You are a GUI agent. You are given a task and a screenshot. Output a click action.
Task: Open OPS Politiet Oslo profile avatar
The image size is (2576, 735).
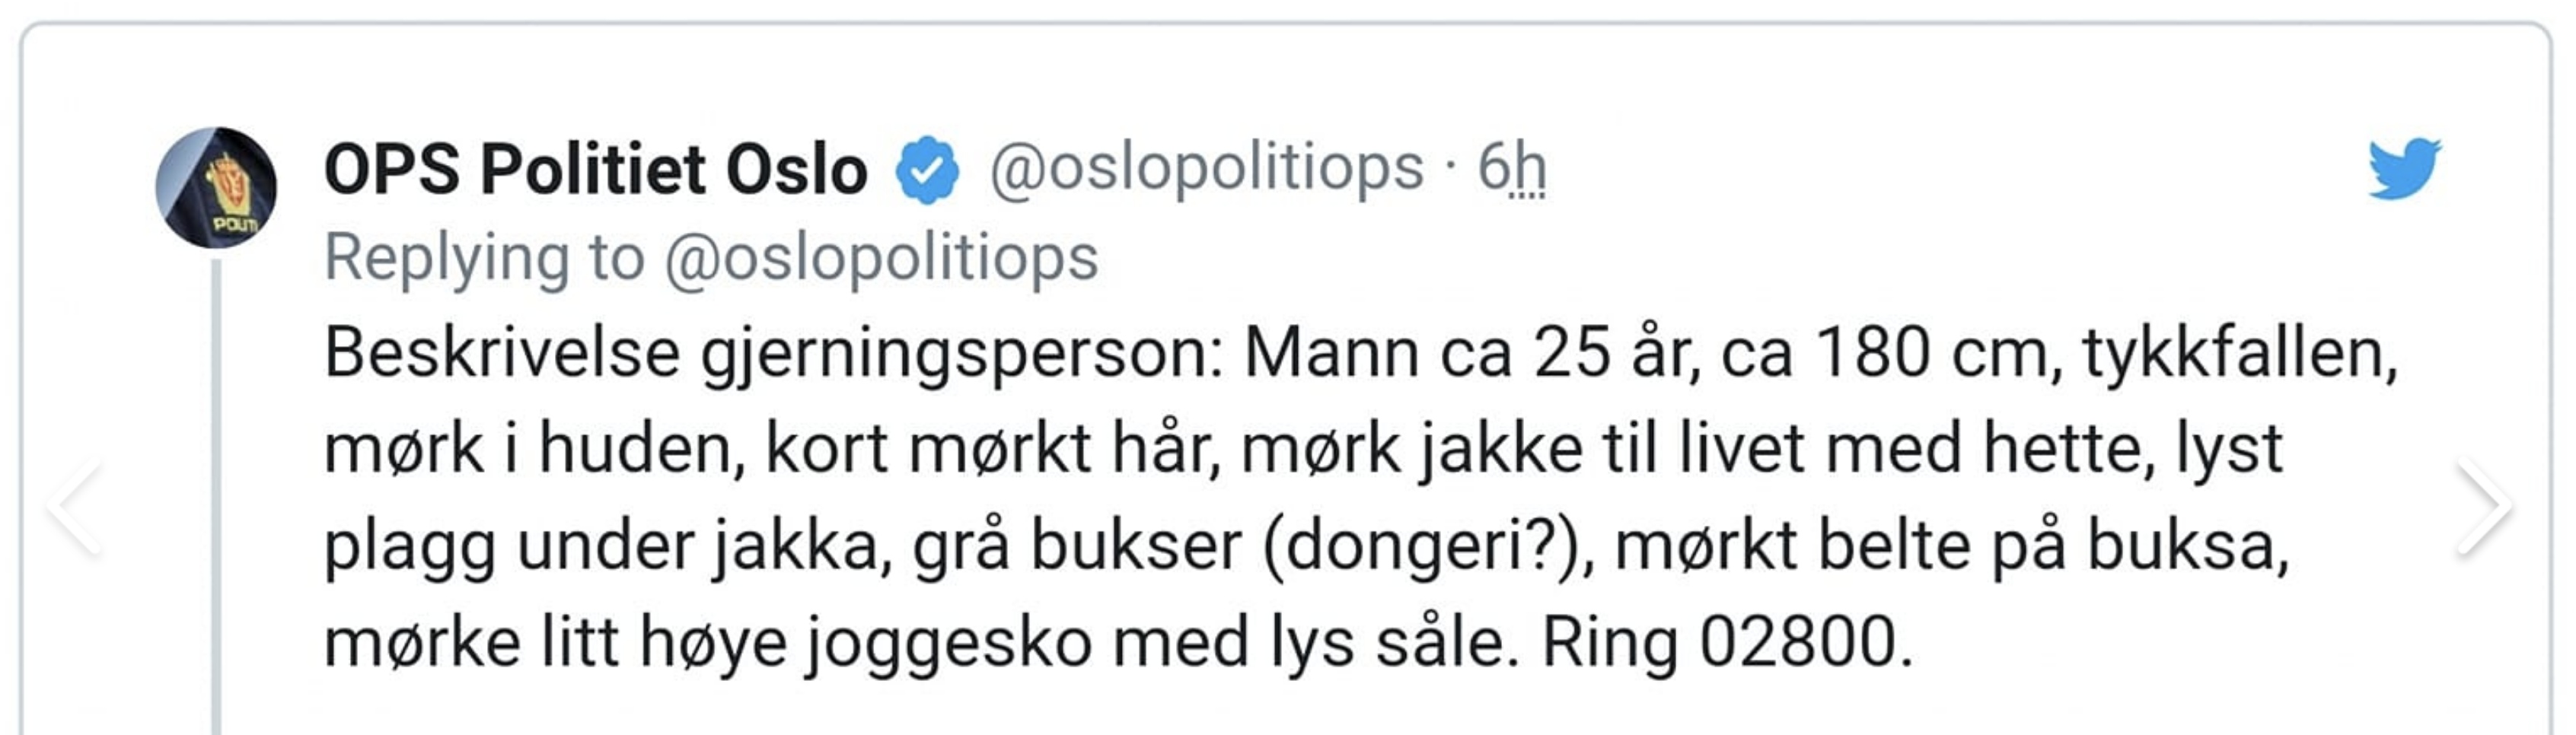coord(216,187)
